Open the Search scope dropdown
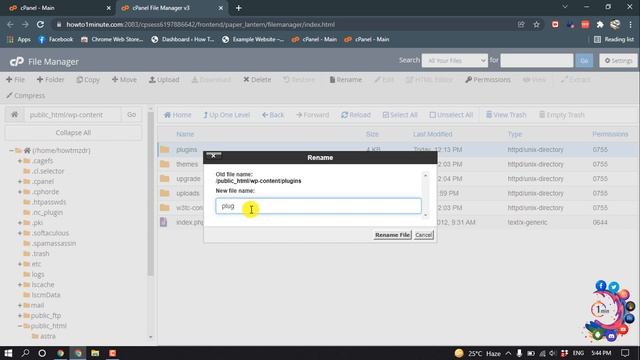The image size is (640, 360). click(454, 60)
